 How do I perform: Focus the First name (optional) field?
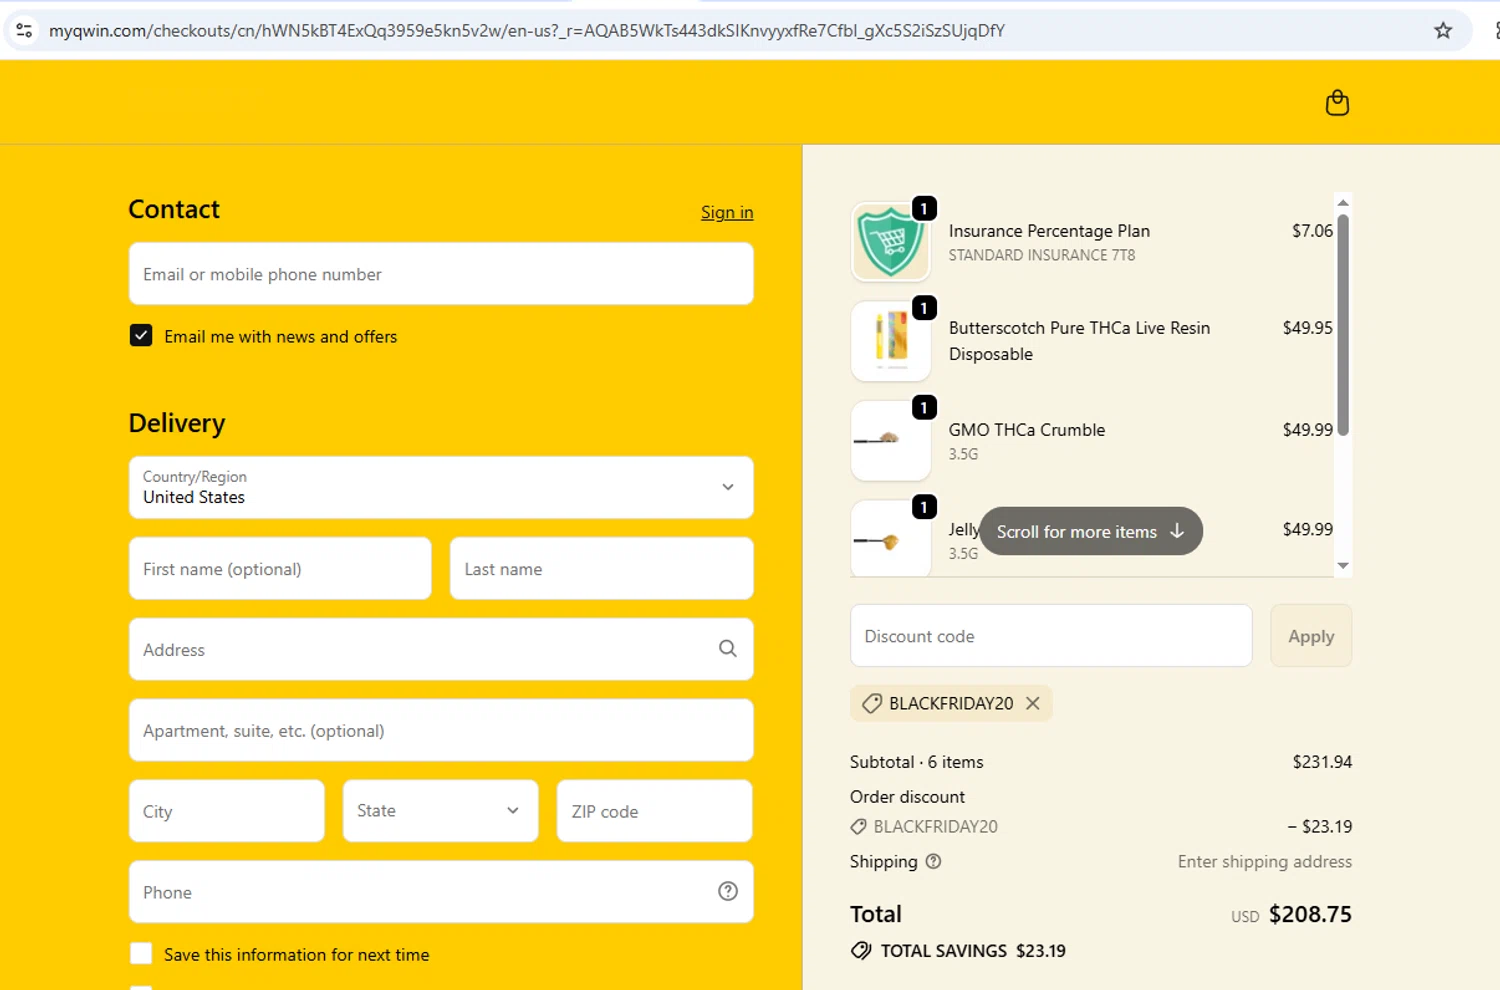(x=280, y=568)
